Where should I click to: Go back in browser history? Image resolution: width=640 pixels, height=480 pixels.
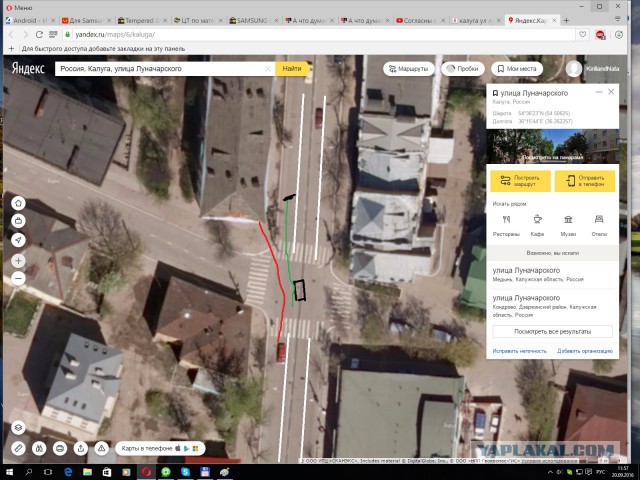pos(11,35)
